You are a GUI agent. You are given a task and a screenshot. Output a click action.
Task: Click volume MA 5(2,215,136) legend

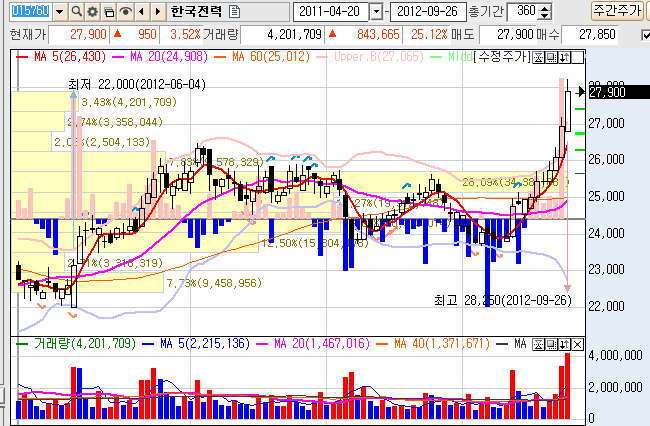[196, 344]
